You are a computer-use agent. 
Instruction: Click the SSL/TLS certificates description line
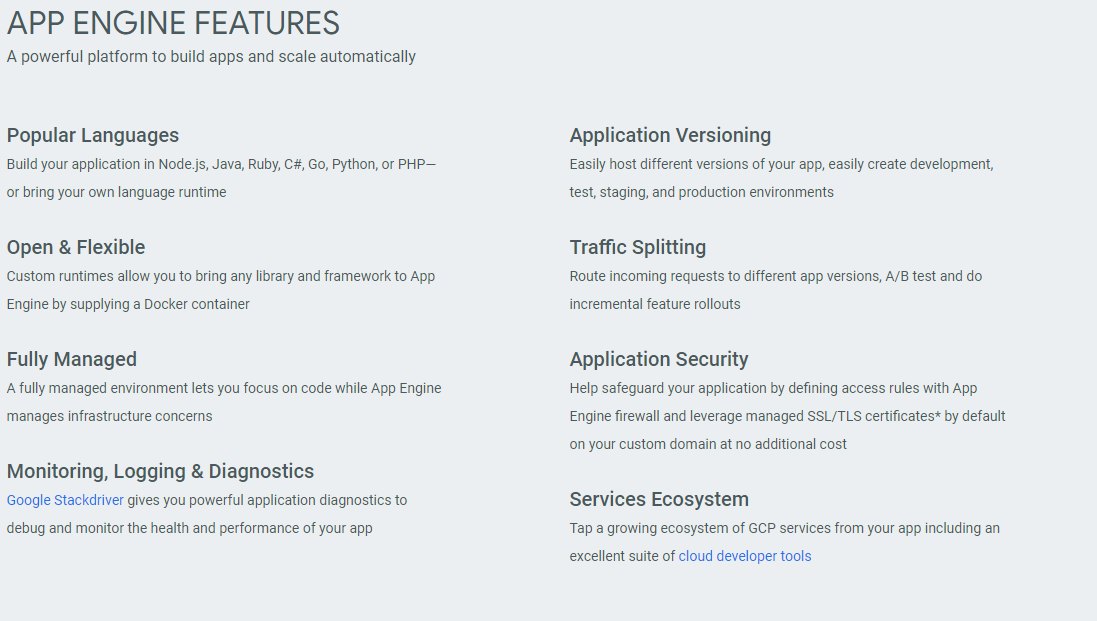click(787, 416)
